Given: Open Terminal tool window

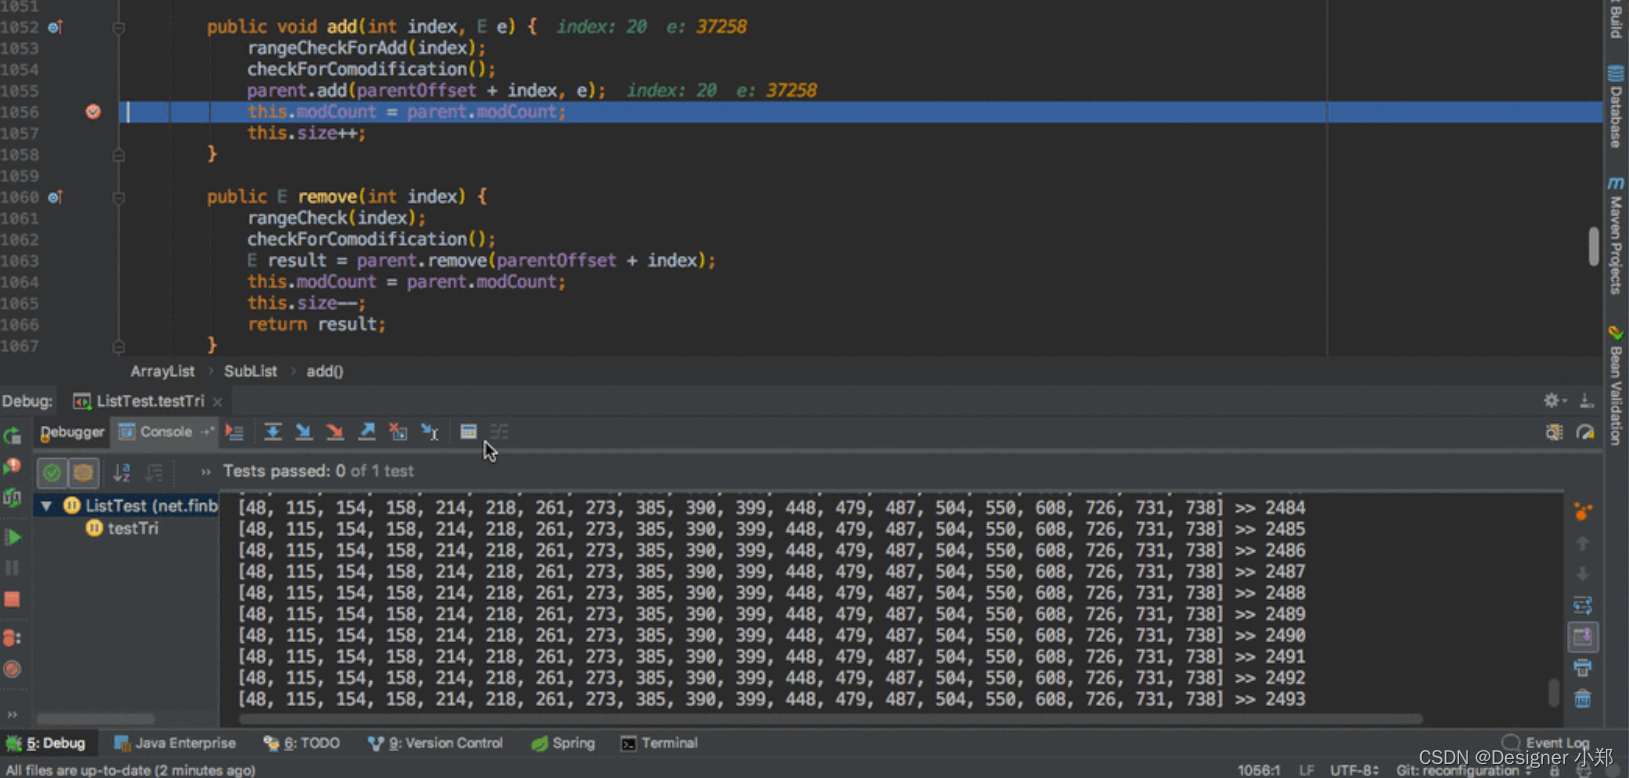Looking at the screenshot, I should point(659,743).
